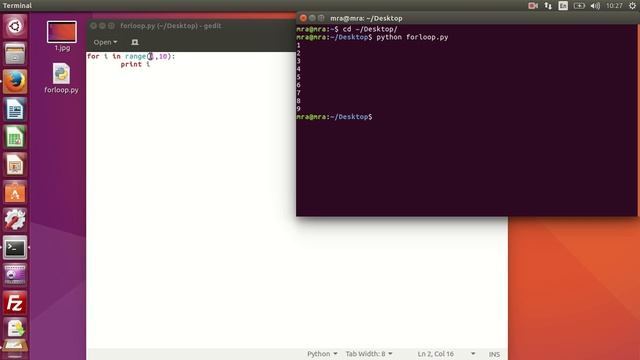Open the download document app in dock
Viewport: 640px width, 360px height.
tap(15, 329)
